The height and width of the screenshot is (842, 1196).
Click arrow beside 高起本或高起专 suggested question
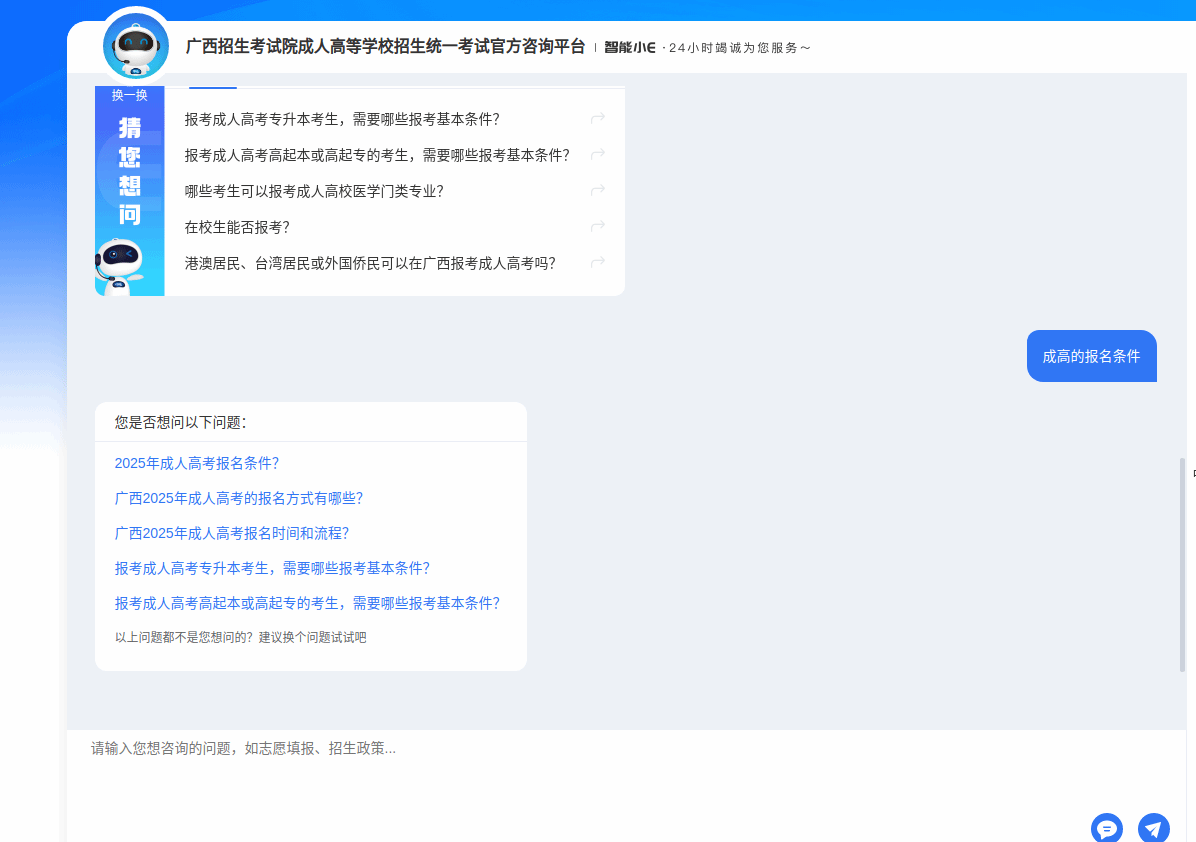click(598, 155)
